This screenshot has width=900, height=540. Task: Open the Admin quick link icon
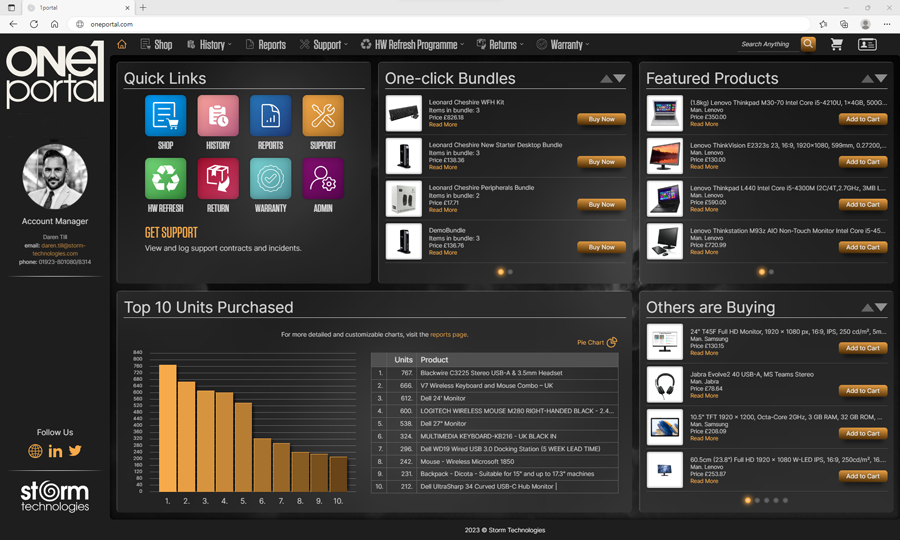point(322,179)
